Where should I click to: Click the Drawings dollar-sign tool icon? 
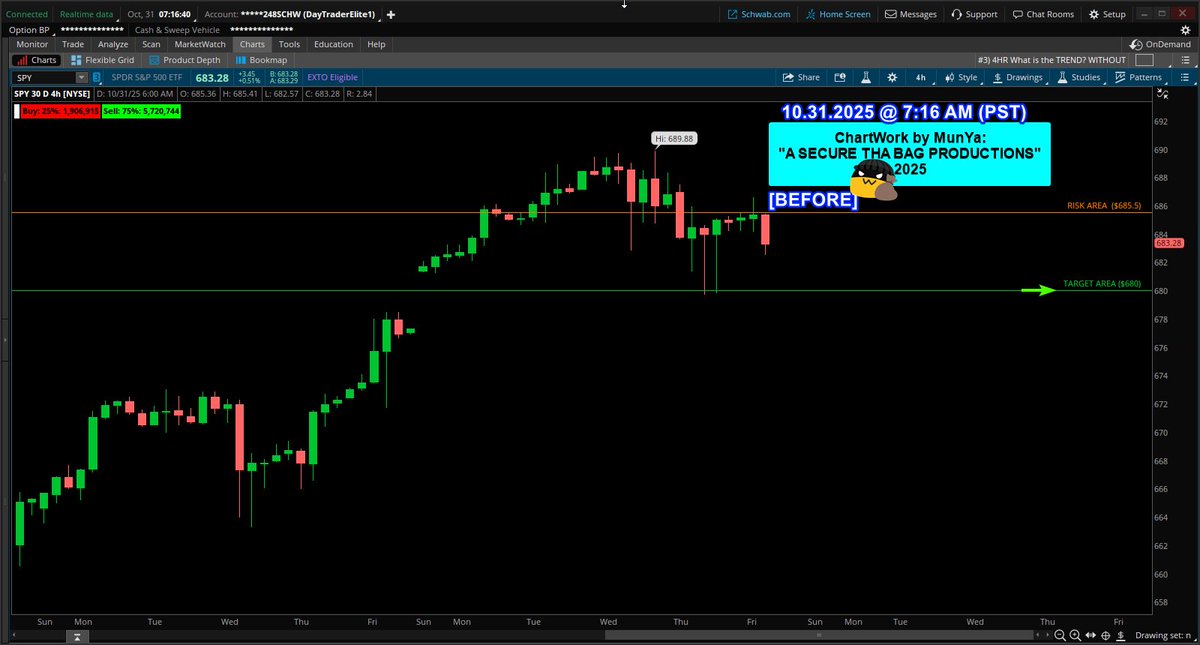tap(998, 77)
